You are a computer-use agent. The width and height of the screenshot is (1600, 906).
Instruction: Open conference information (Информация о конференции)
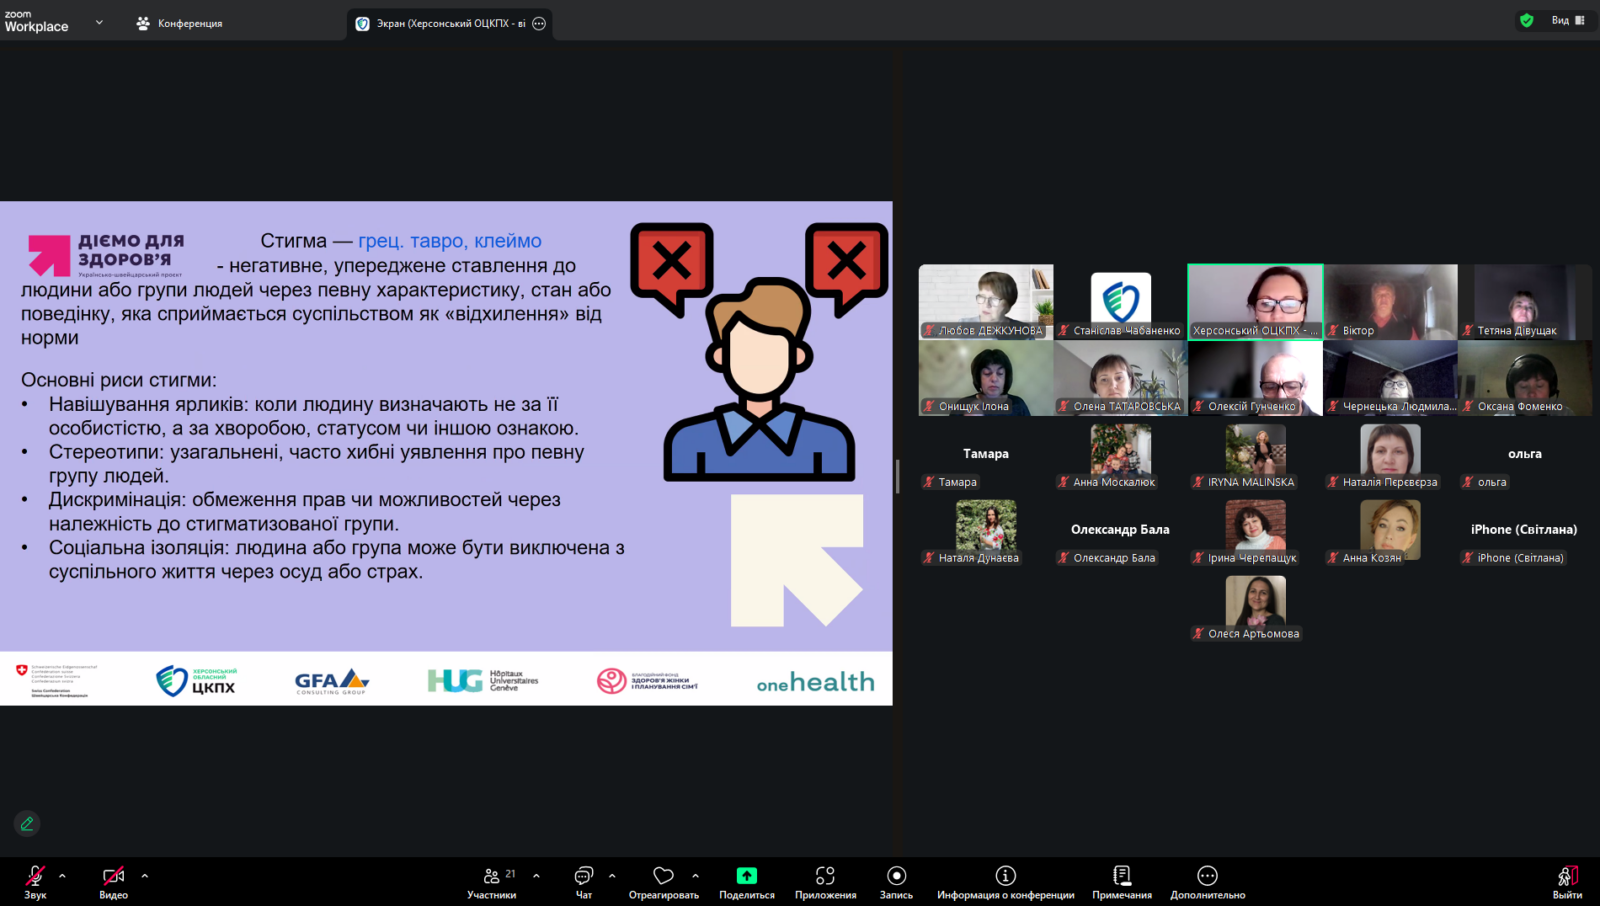pos(1005,877)
